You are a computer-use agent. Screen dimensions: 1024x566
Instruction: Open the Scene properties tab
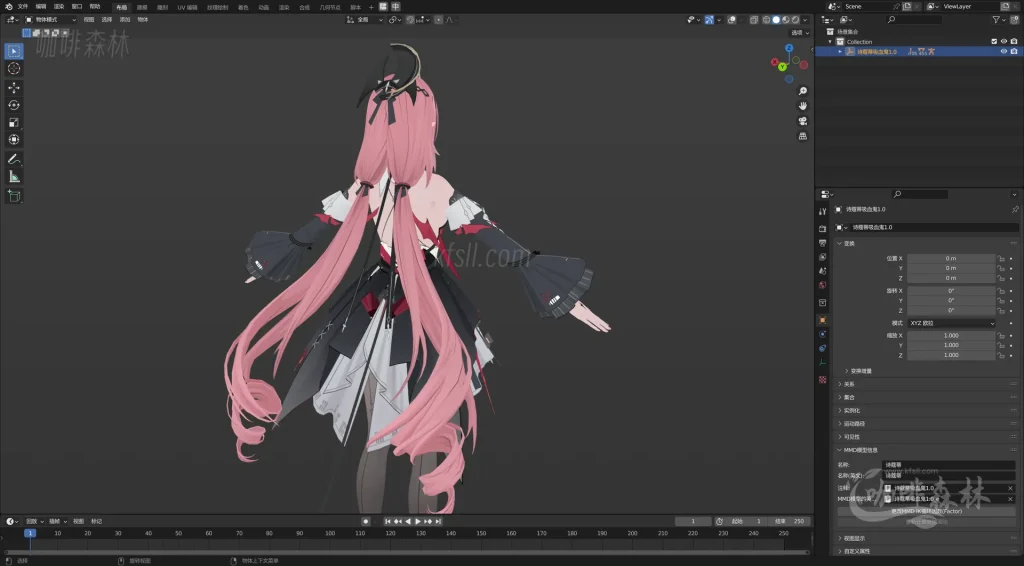(x=822, y=271)
